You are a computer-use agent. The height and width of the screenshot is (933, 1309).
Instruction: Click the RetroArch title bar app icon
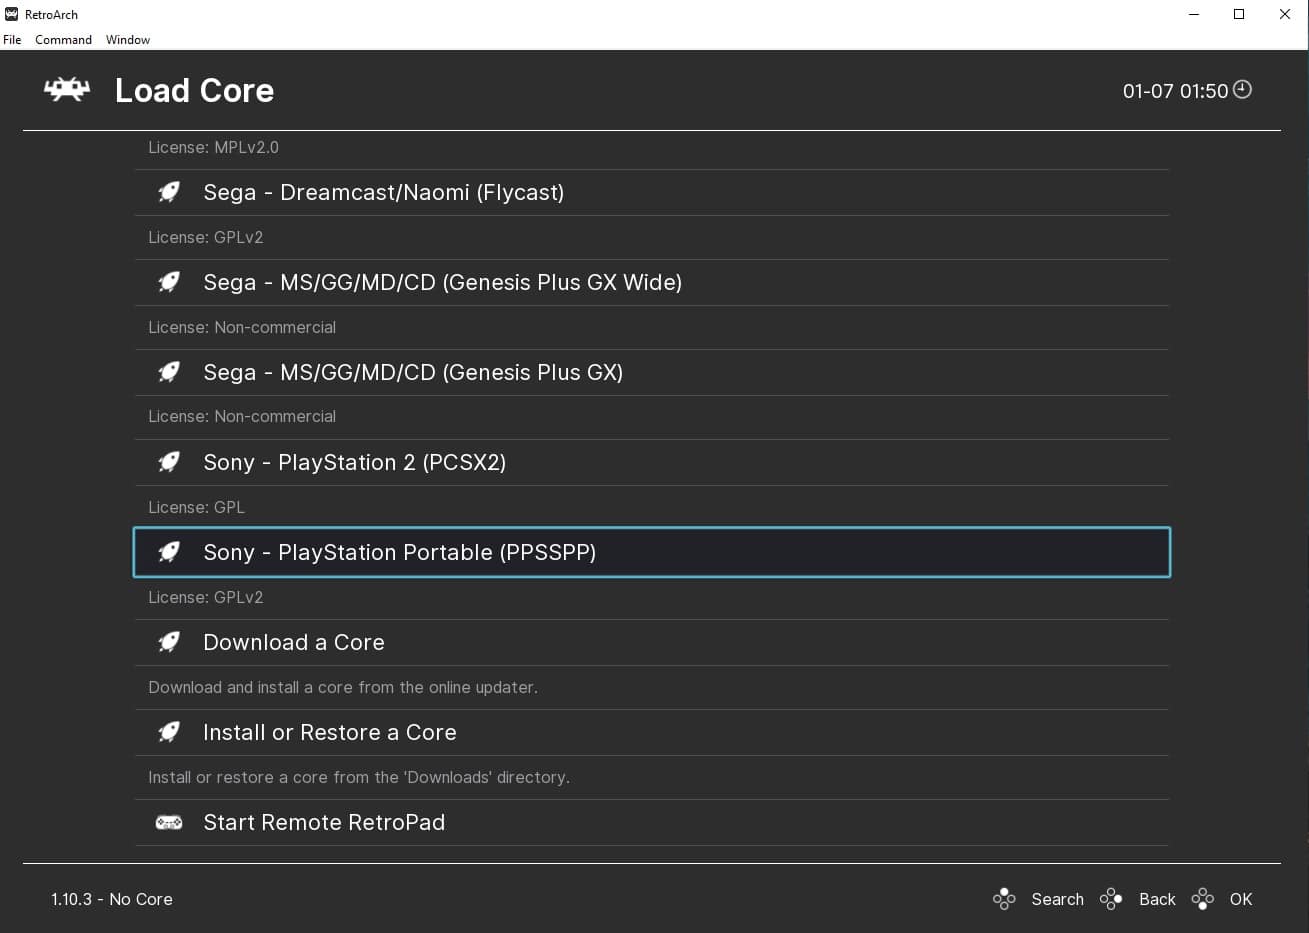(x=12, y=14)
